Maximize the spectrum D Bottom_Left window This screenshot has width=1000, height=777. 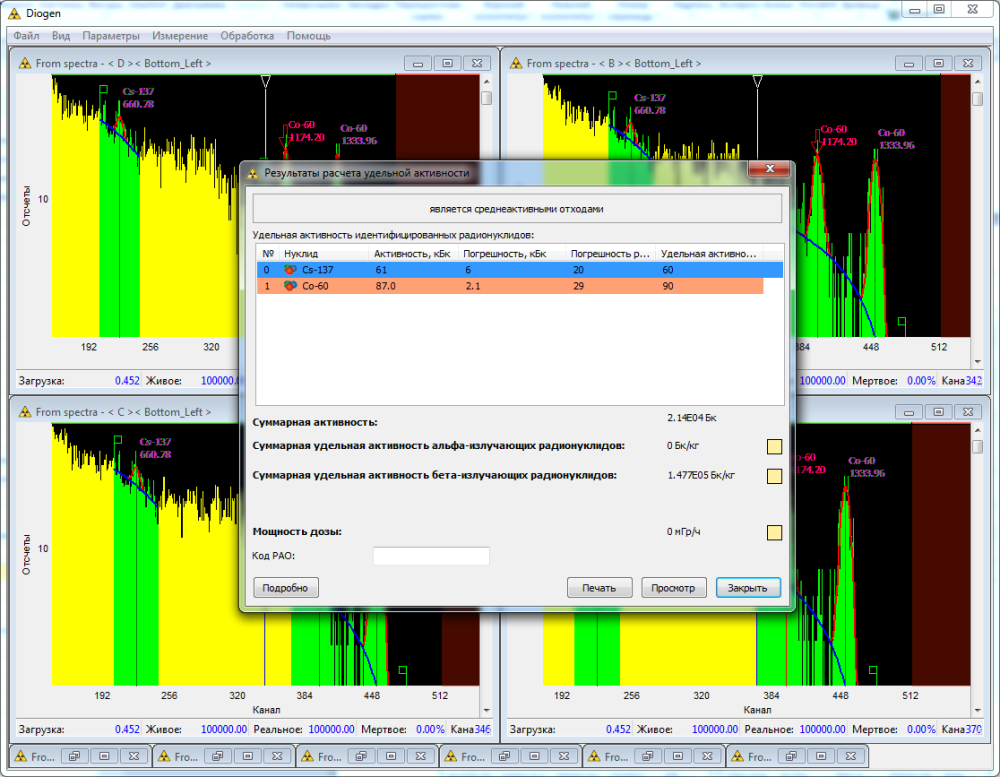[448, 63]
